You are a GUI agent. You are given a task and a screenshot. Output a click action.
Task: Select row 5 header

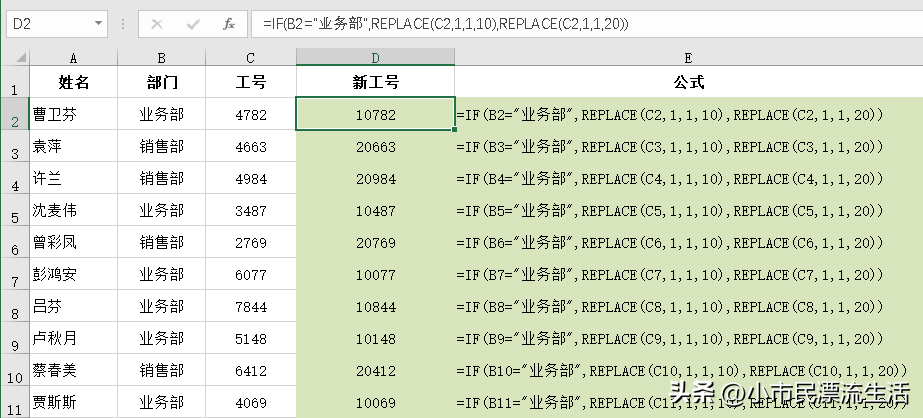tap(15, 210)
